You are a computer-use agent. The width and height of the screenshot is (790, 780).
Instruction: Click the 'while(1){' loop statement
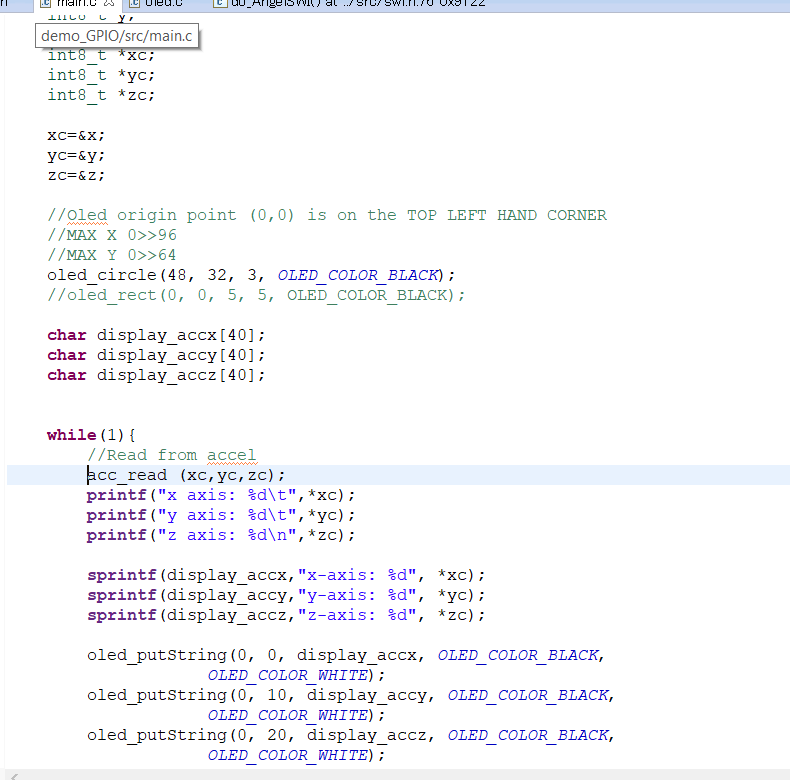tap(91, 435)
